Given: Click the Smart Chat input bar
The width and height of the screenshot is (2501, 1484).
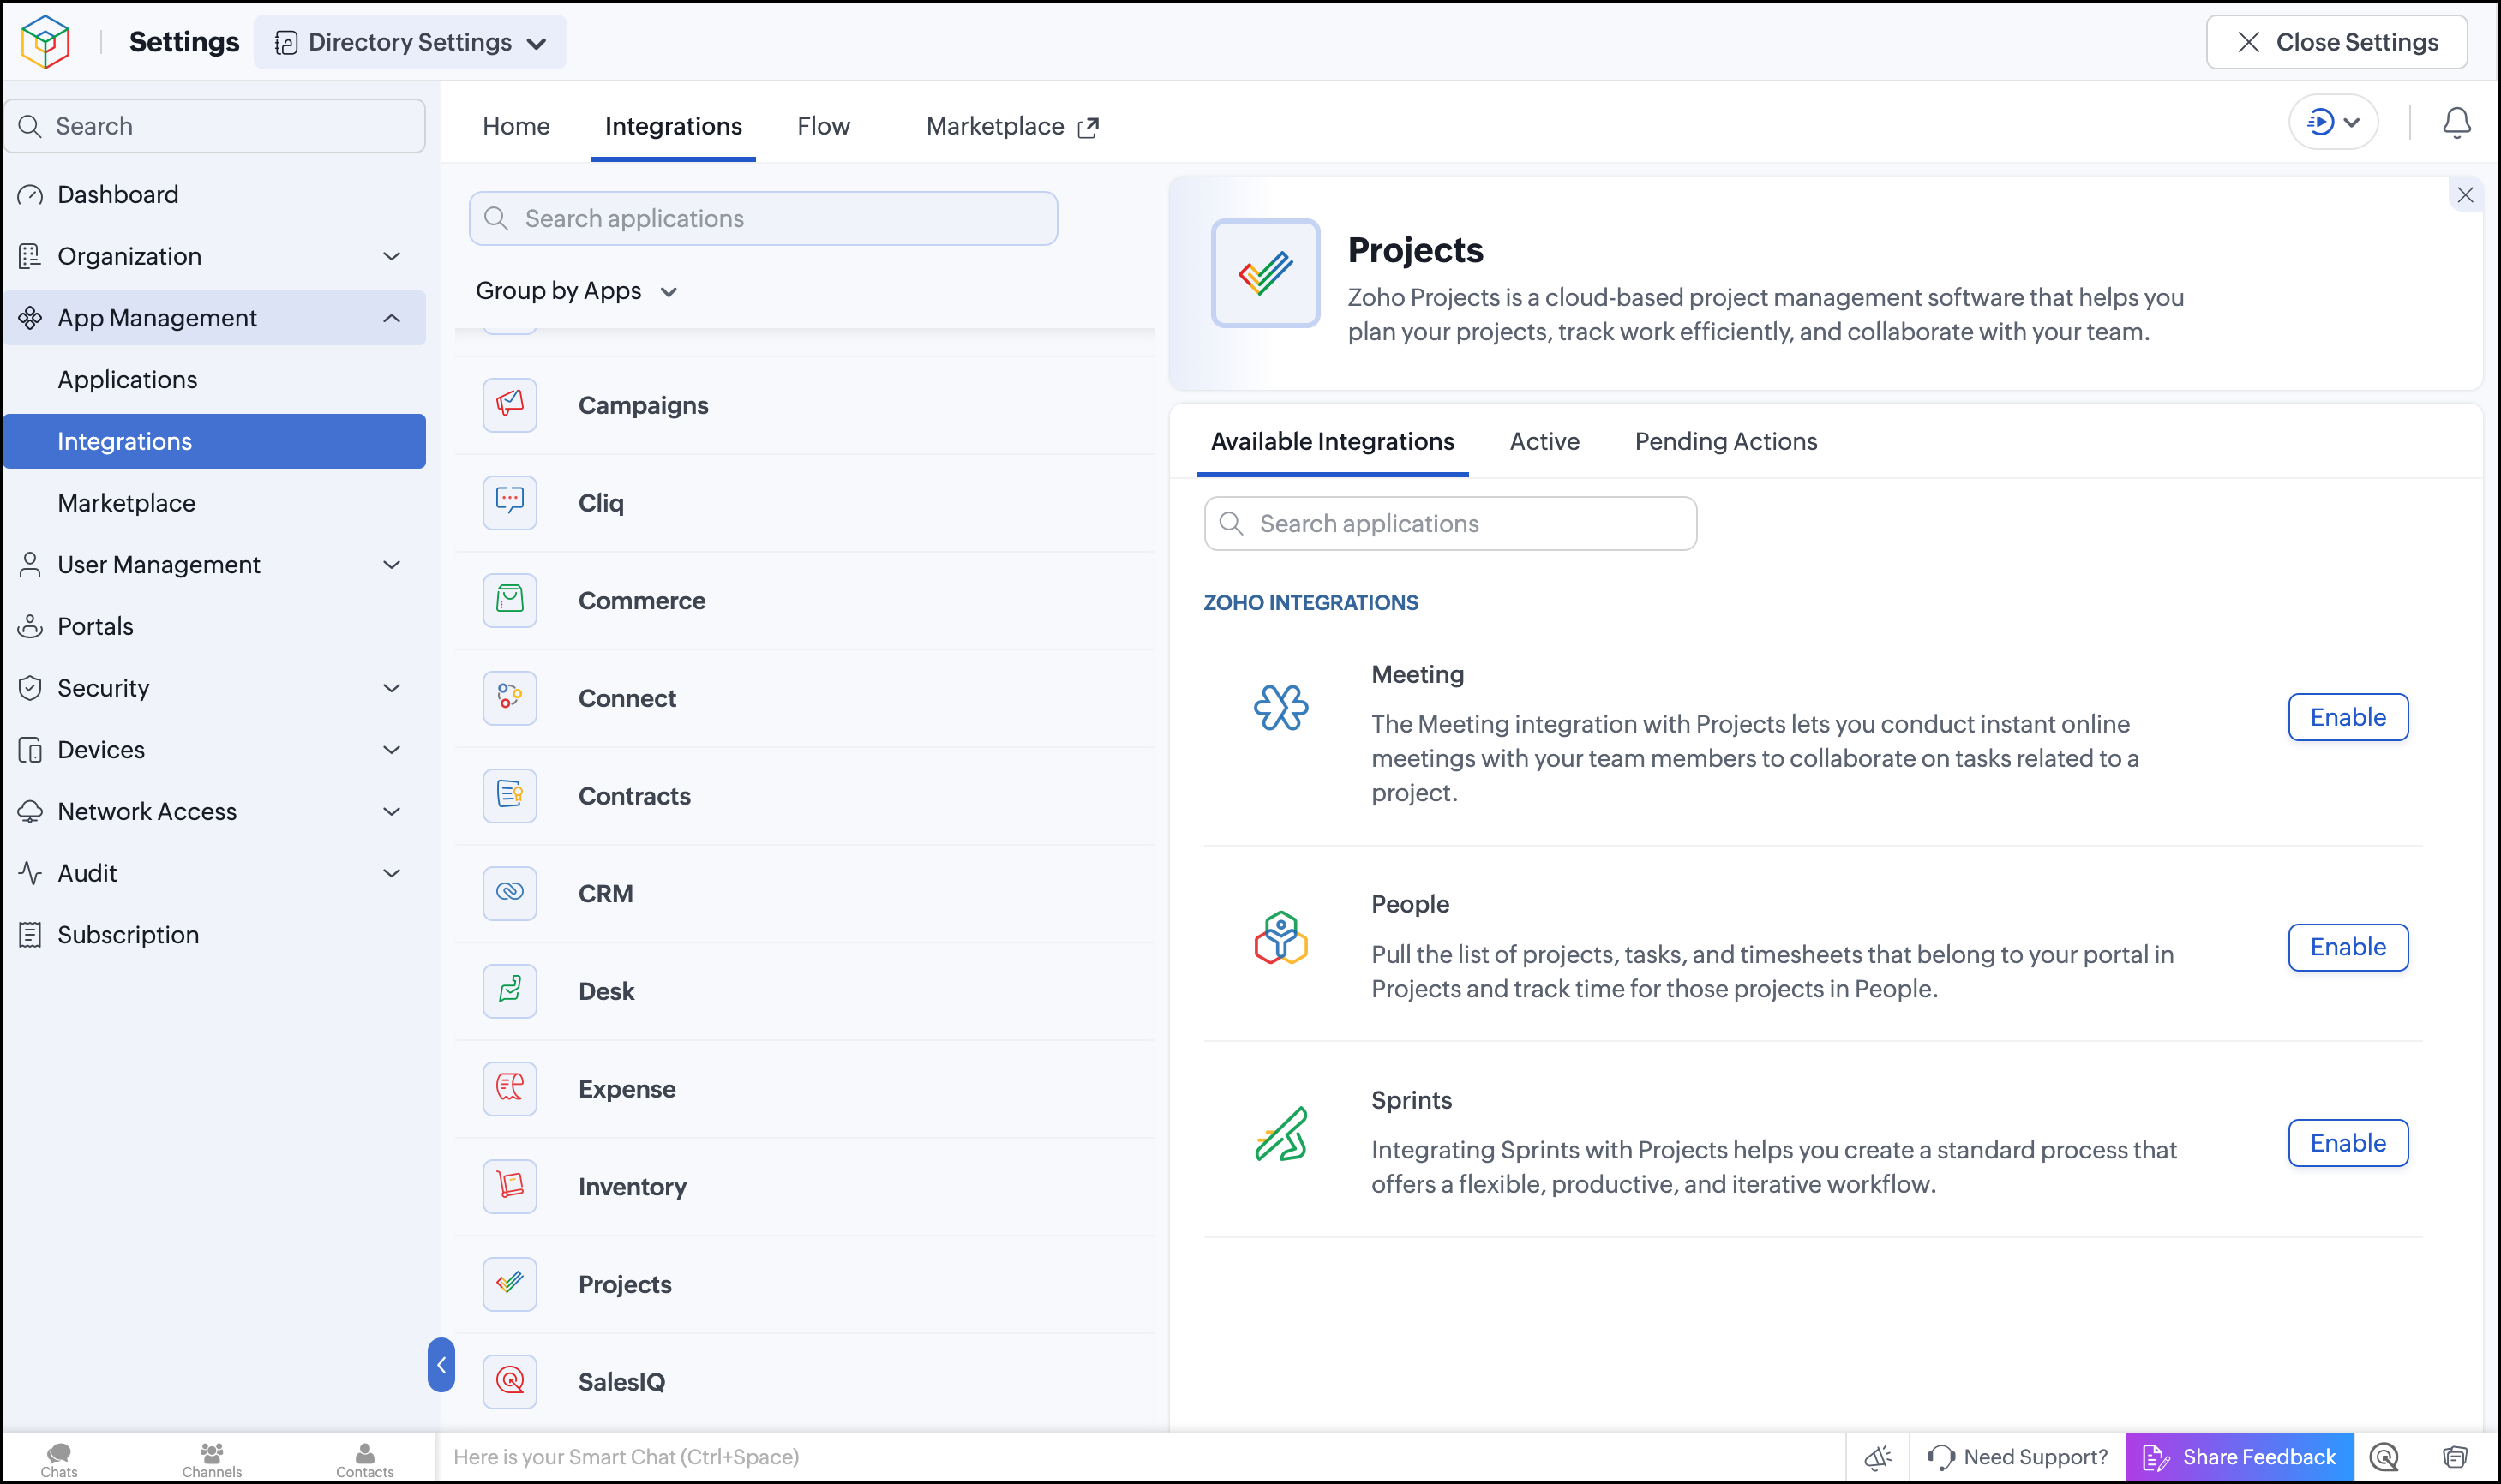Looking at the screenshot, I should click(1140, 1457).
